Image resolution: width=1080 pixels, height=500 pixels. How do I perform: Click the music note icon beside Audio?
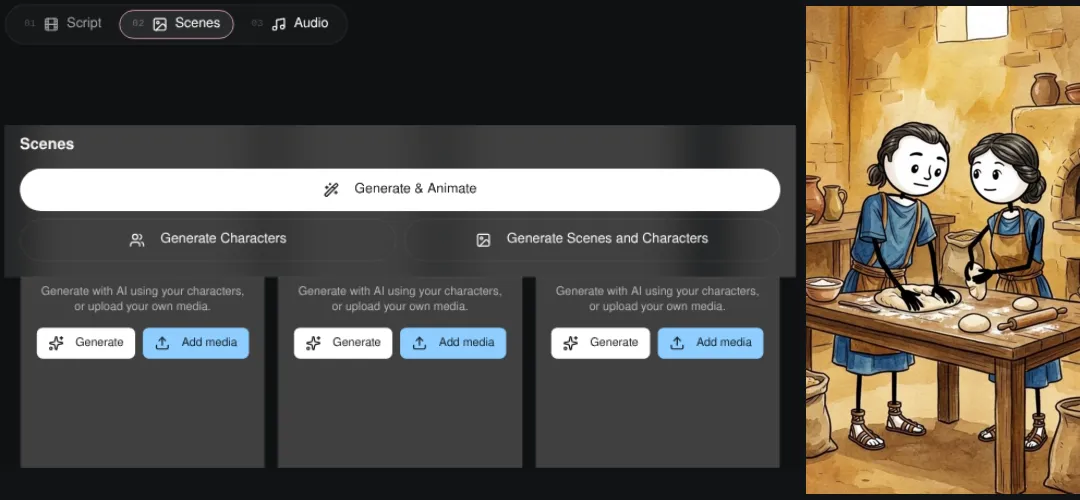pyautogui.click(x=278, y=24)
